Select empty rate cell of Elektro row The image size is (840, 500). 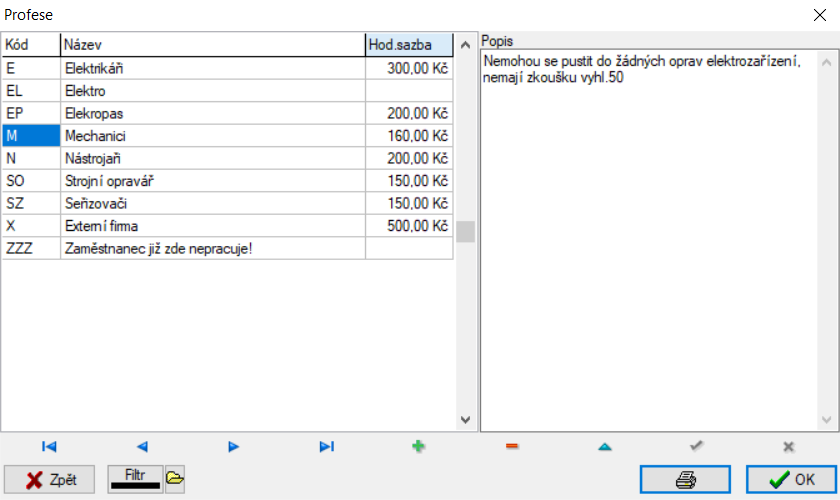[409, 91]
